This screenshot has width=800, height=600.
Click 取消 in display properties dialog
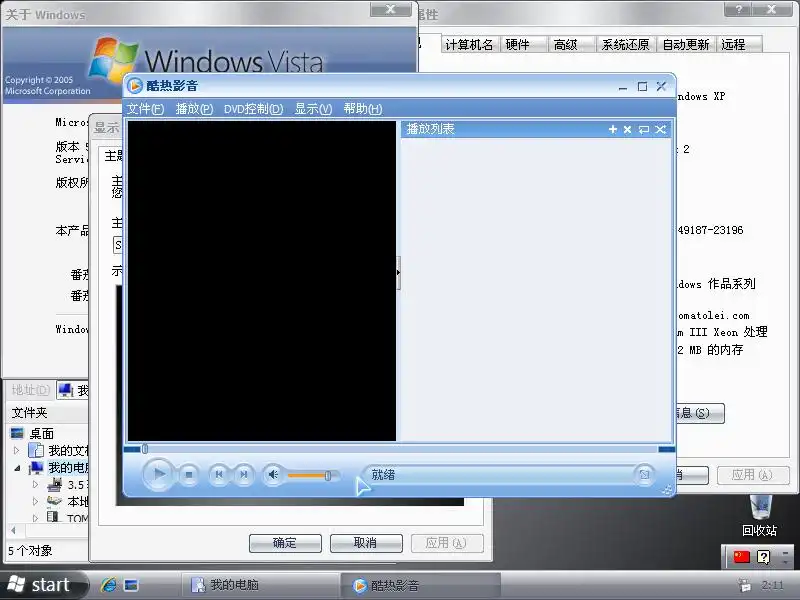point(366,543)
